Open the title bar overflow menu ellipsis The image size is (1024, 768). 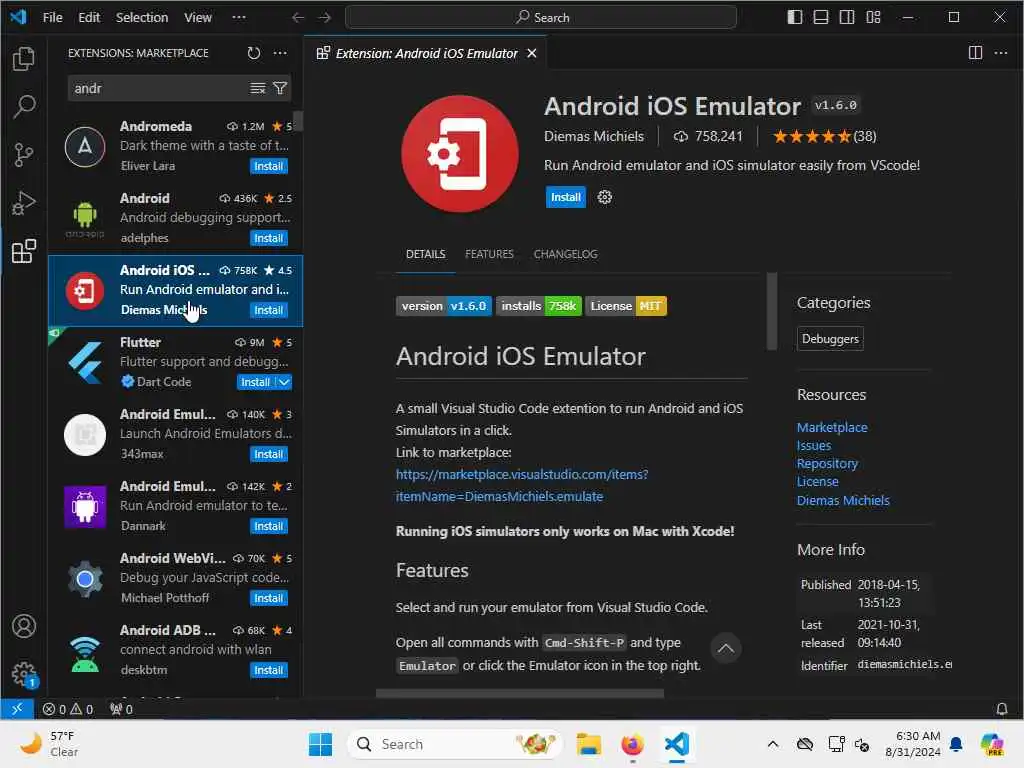click(239, 18)
